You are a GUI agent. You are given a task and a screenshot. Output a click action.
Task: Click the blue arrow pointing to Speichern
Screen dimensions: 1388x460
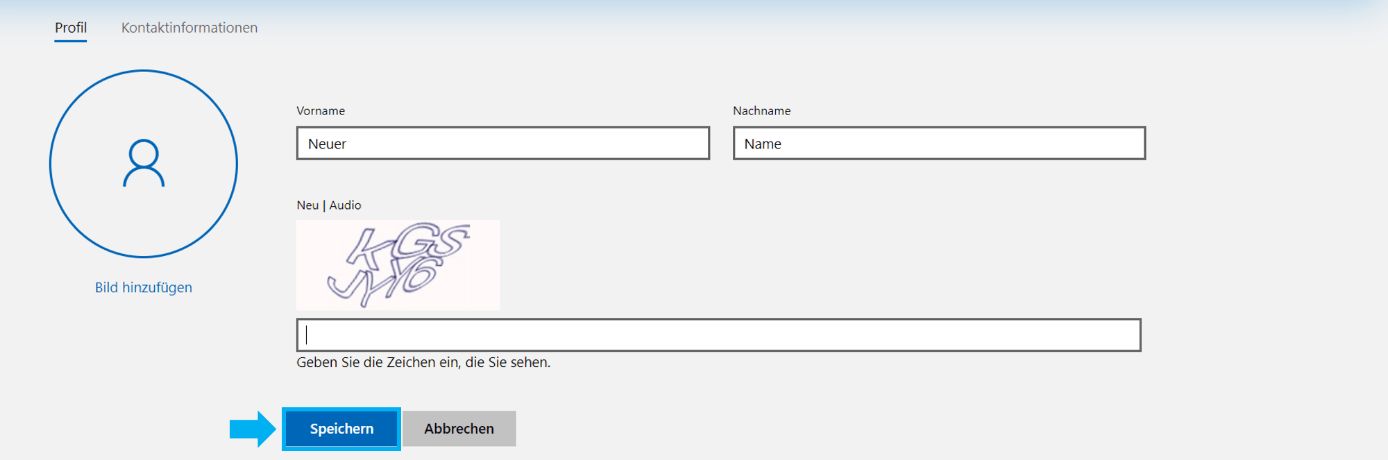pos(251,429)
